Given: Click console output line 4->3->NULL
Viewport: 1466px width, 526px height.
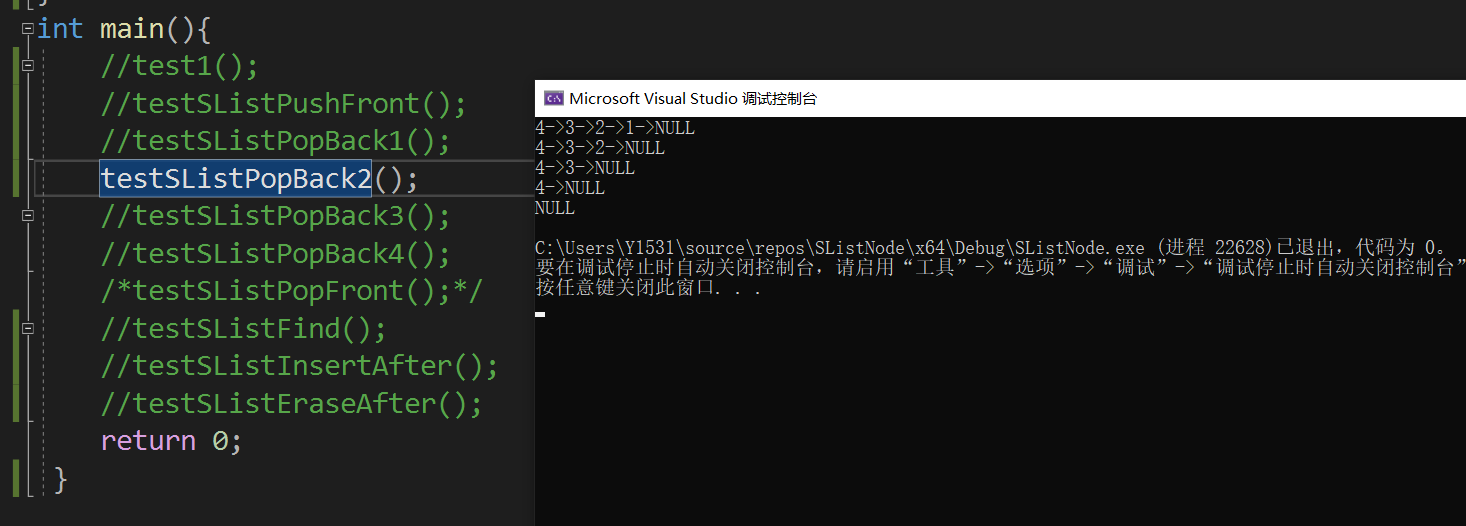Looking at the screenshot, I should tap(585, 168).
